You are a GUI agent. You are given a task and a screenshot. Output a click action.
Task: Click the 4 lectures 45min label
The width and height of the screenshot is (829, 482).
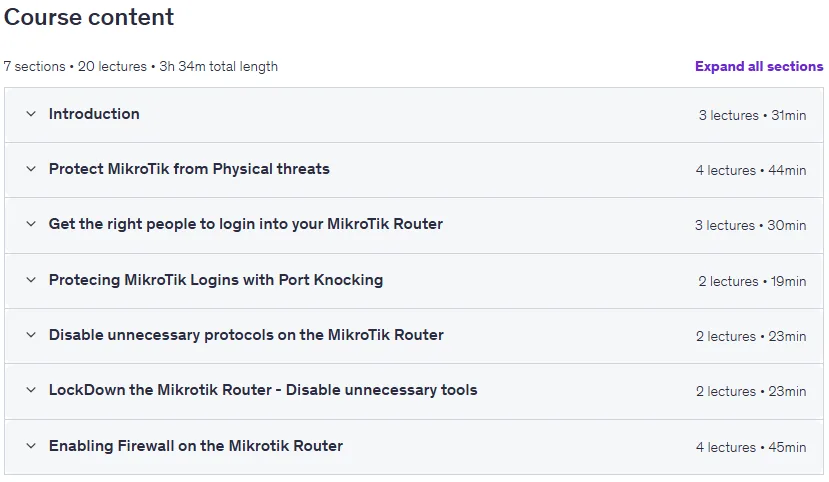click(x=751, y=447)
